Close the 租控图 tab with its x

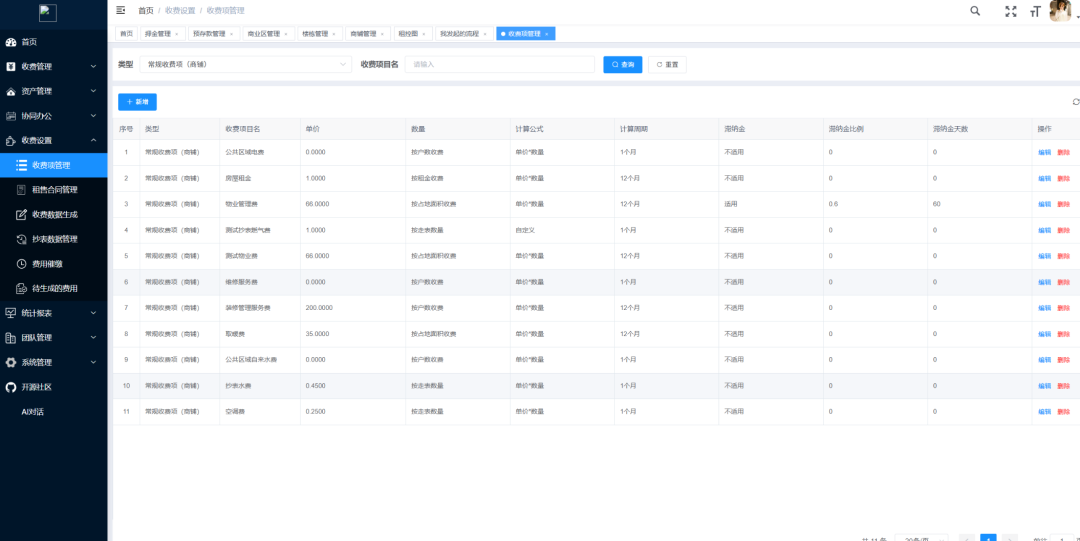click(x=423, y=34)
